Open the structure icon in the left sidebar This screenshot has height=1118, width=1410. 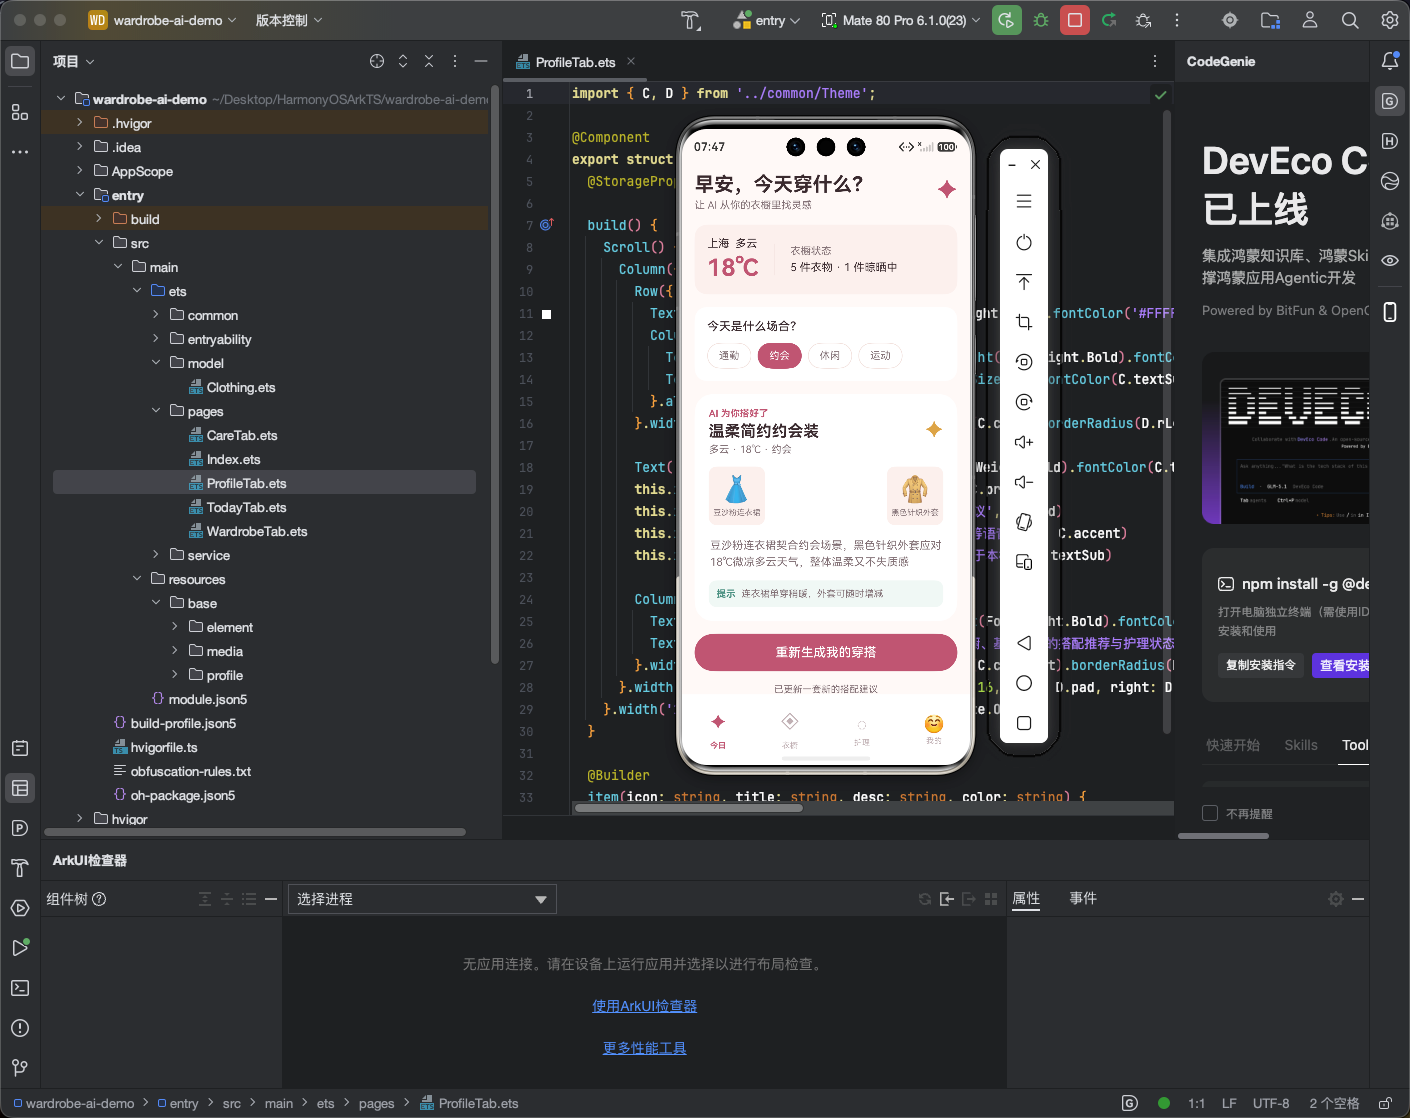click(20, 112)
